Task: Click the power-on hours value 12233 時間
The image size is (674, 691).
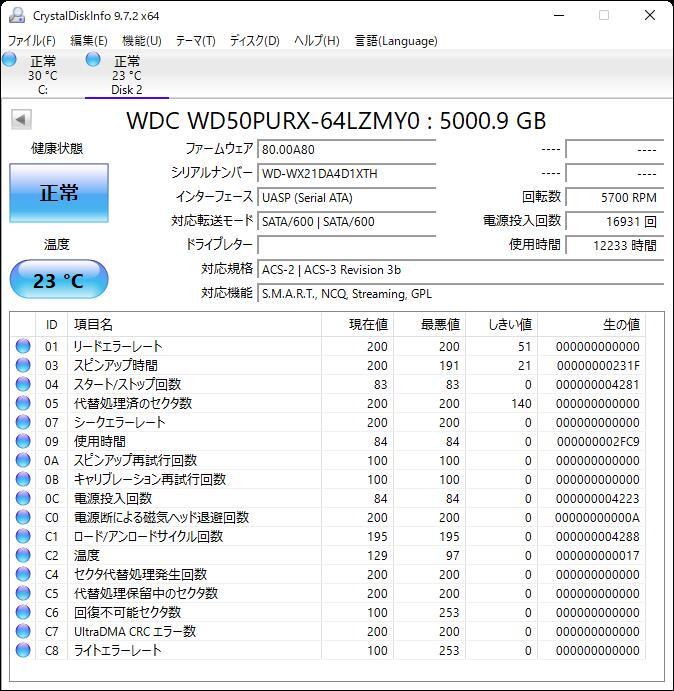Action: (614, 245)
